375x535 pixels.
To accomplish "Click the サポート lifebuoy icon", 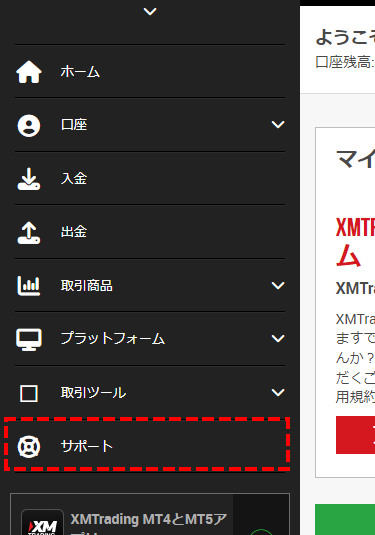I will coord(29,446).
